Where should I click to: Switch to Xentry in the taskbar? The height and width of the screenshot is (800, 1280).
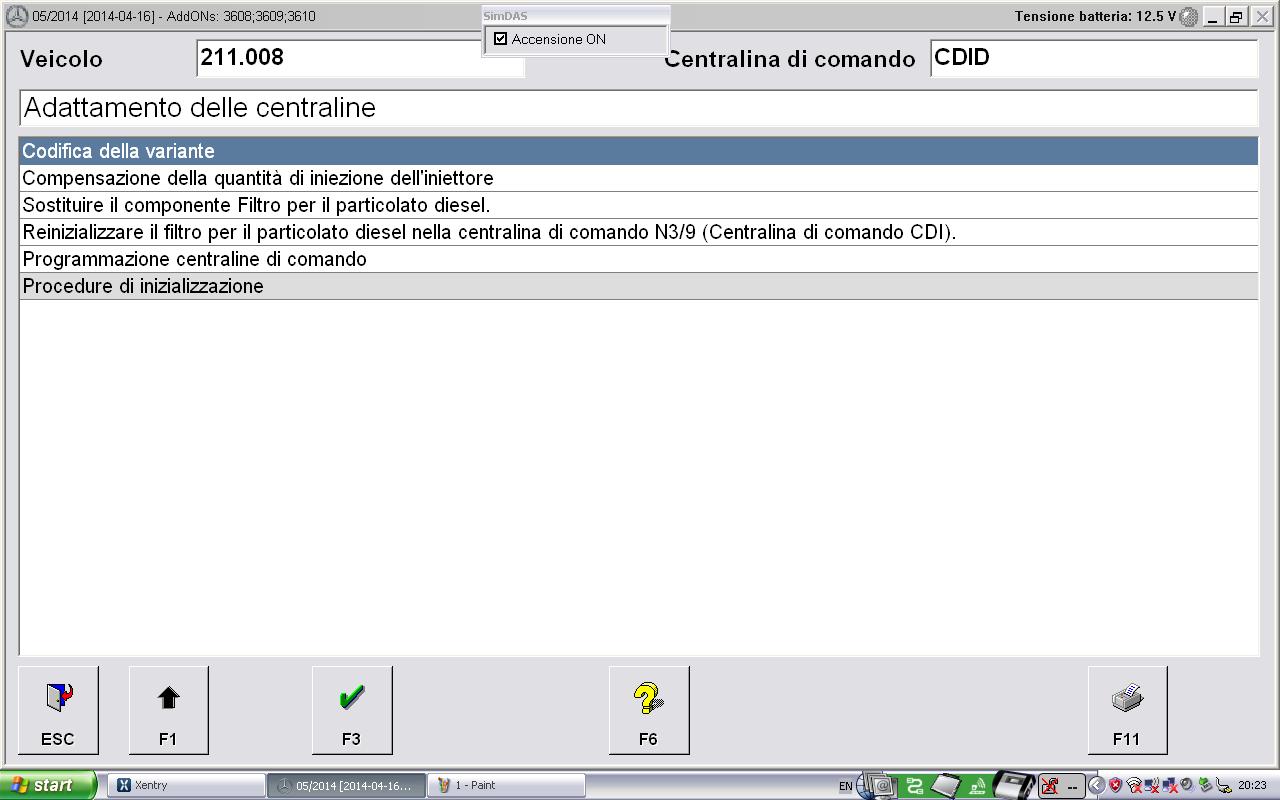pyautogui.click(x=185, y=786)
